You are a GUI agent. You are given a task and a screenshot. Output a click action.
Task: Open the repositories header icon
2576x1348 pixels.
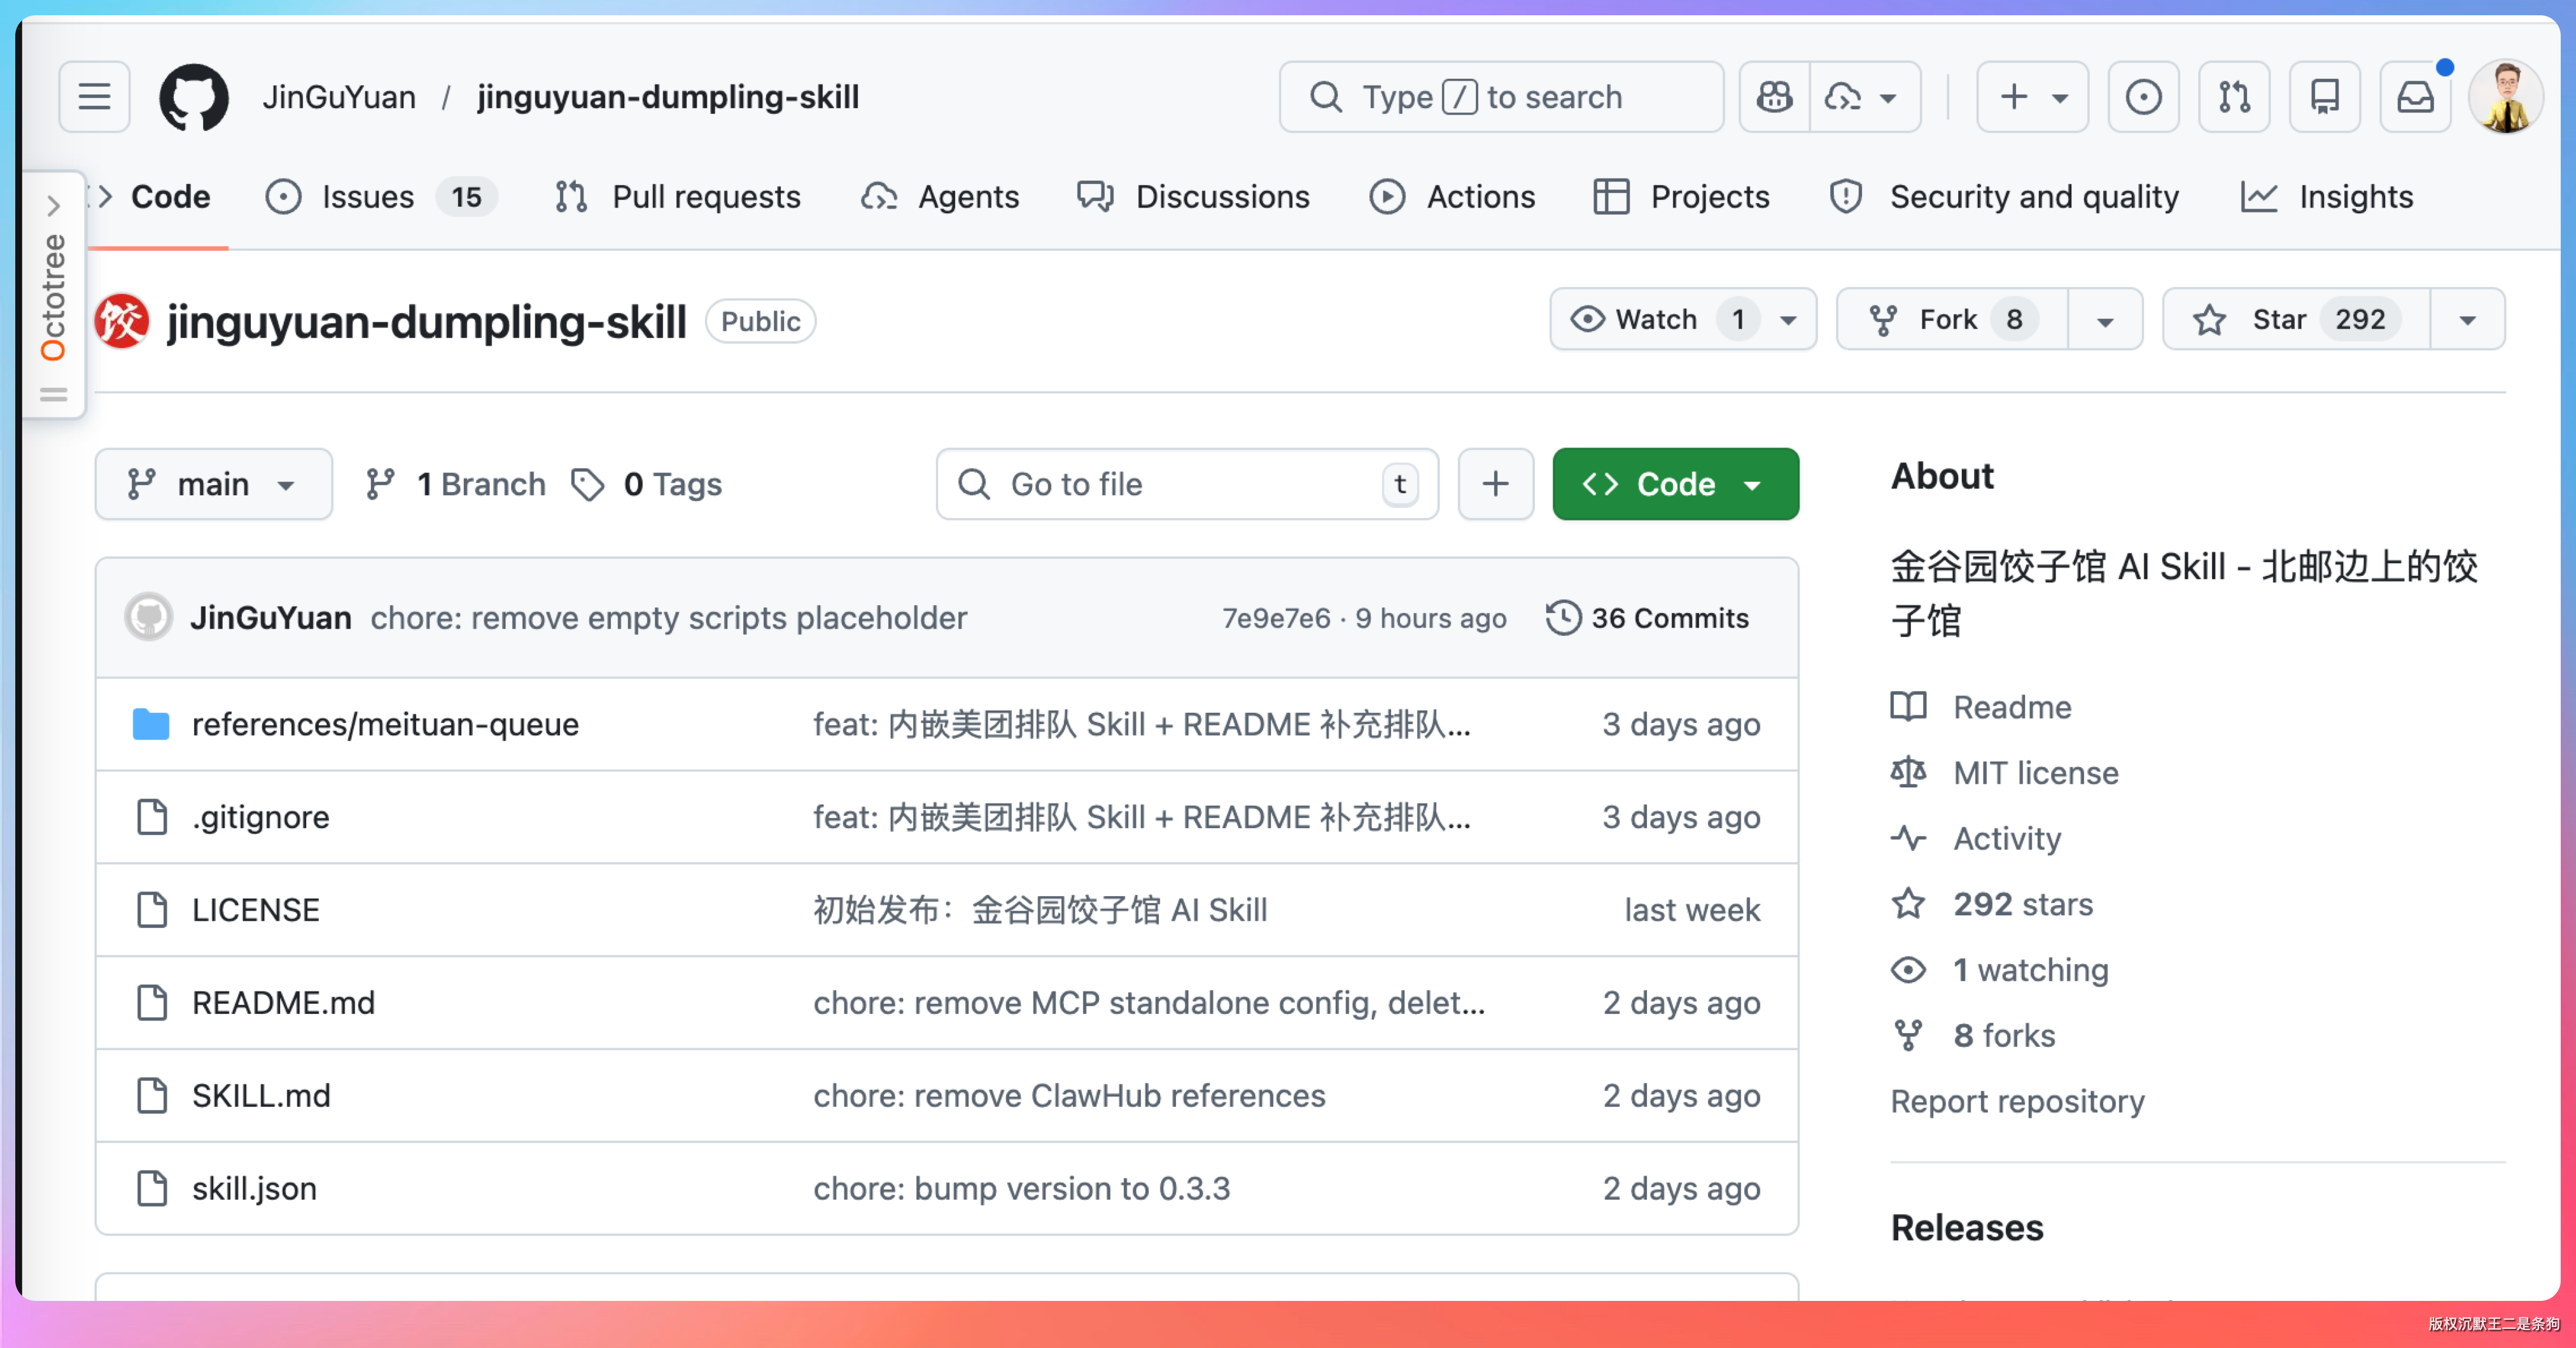pyautogui.click(x=2324, y=97)
